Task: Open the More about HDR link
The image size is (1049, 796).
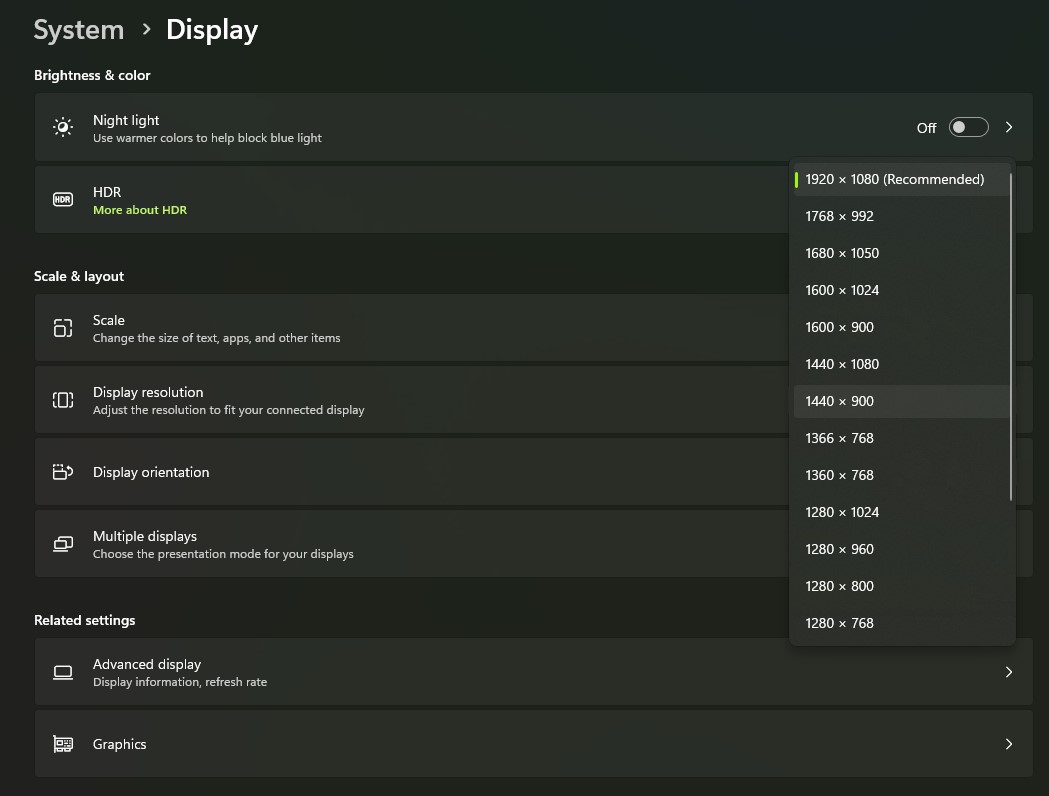Action: point(140,210)
